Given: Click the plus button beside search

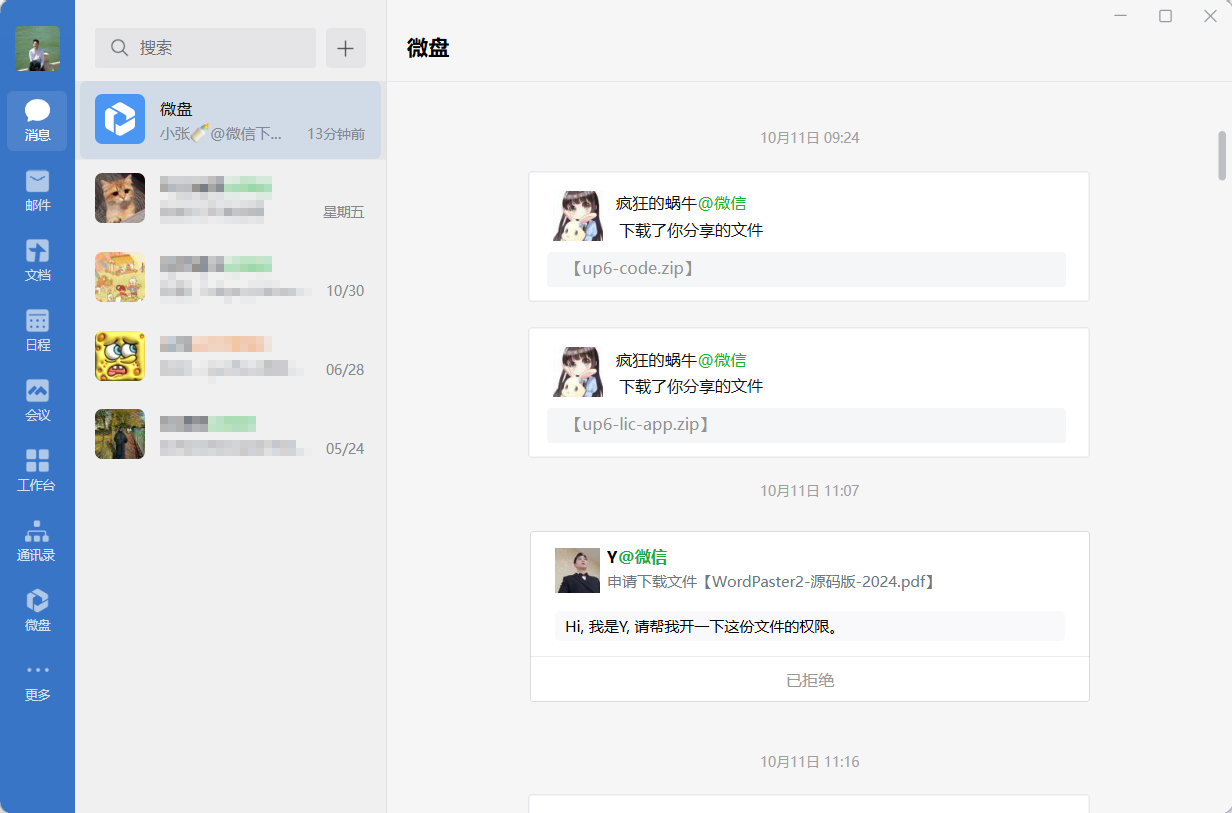Looking at the screenshot, I should point(346,48).
